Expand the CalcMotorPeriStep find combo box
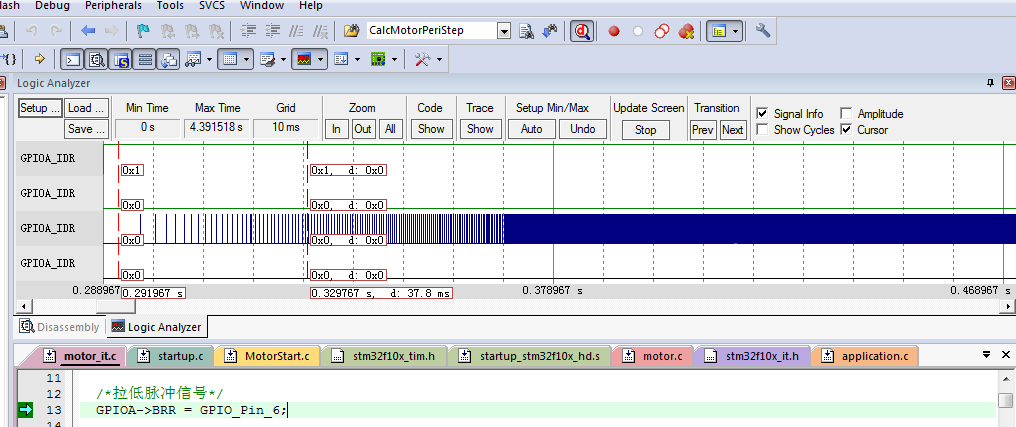 [x=505, y=30]
